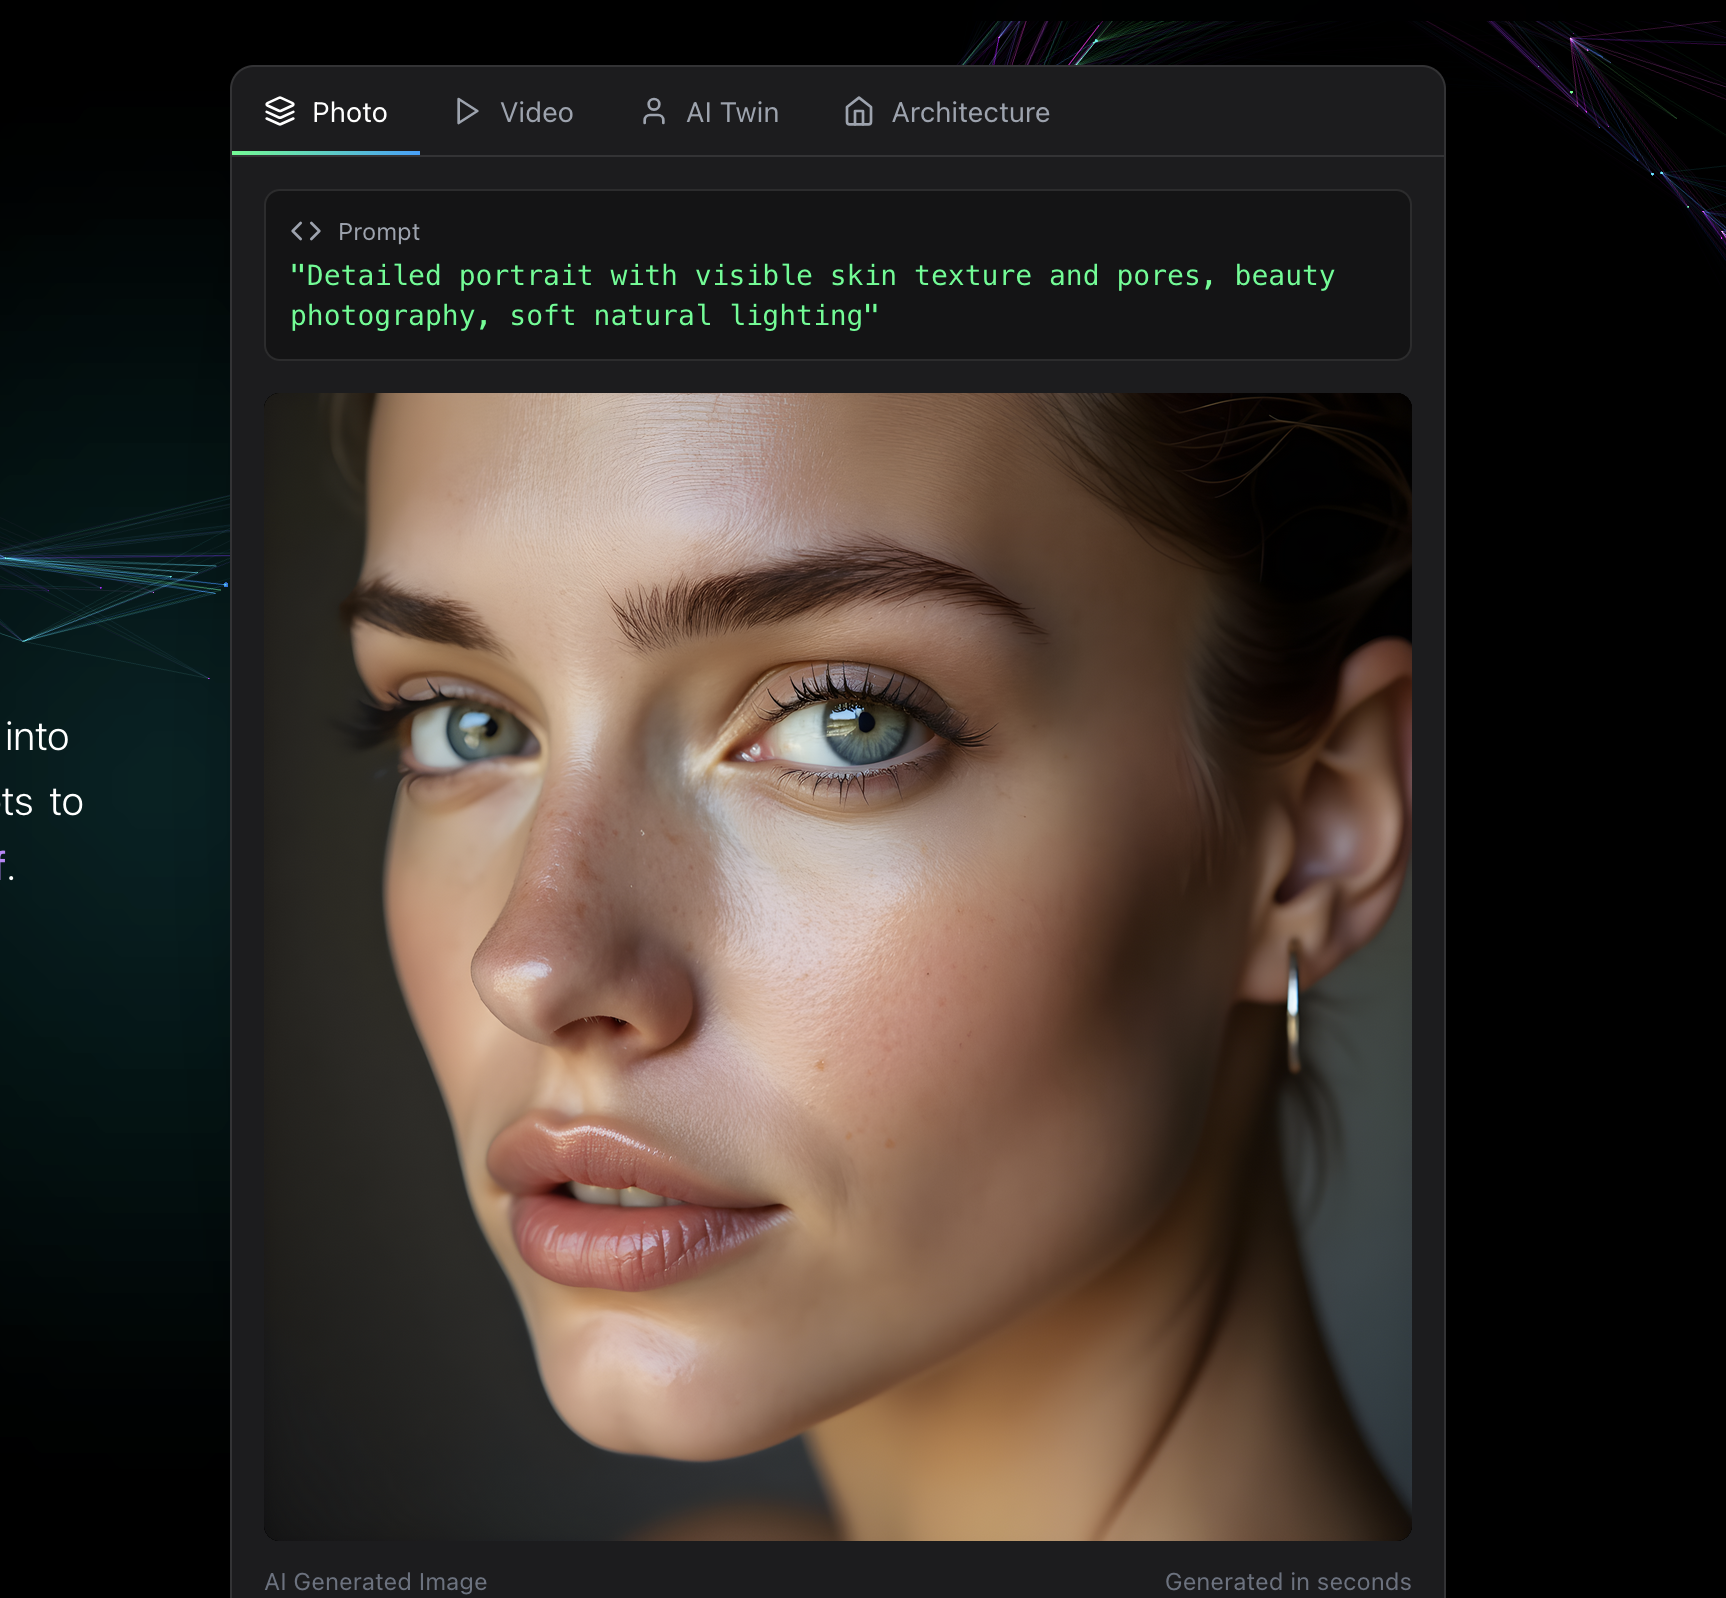Switch to the Architecture tab

point(947,112)
